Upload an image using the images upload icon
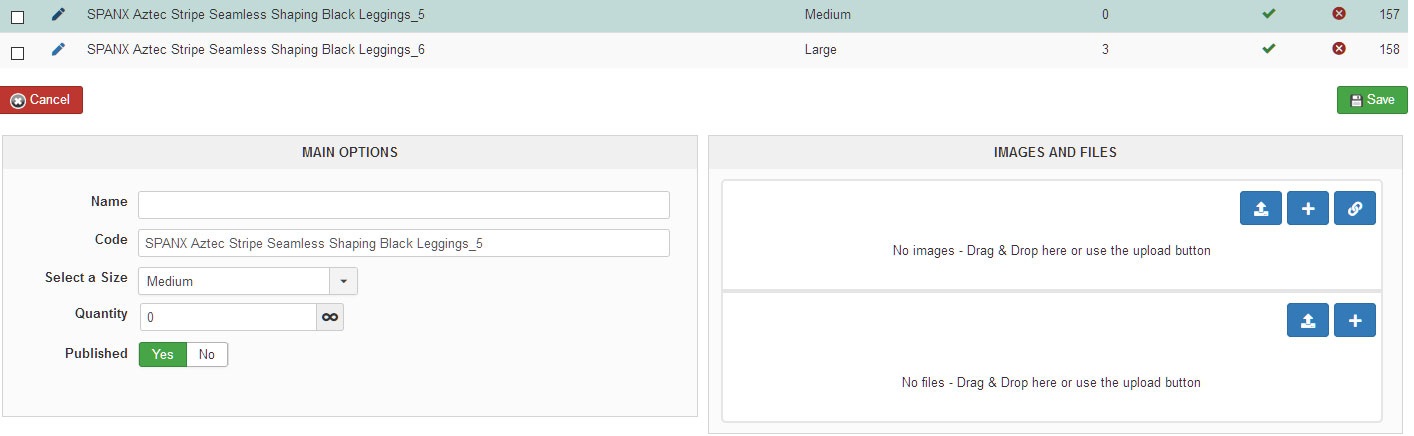 coord(1261,208)
